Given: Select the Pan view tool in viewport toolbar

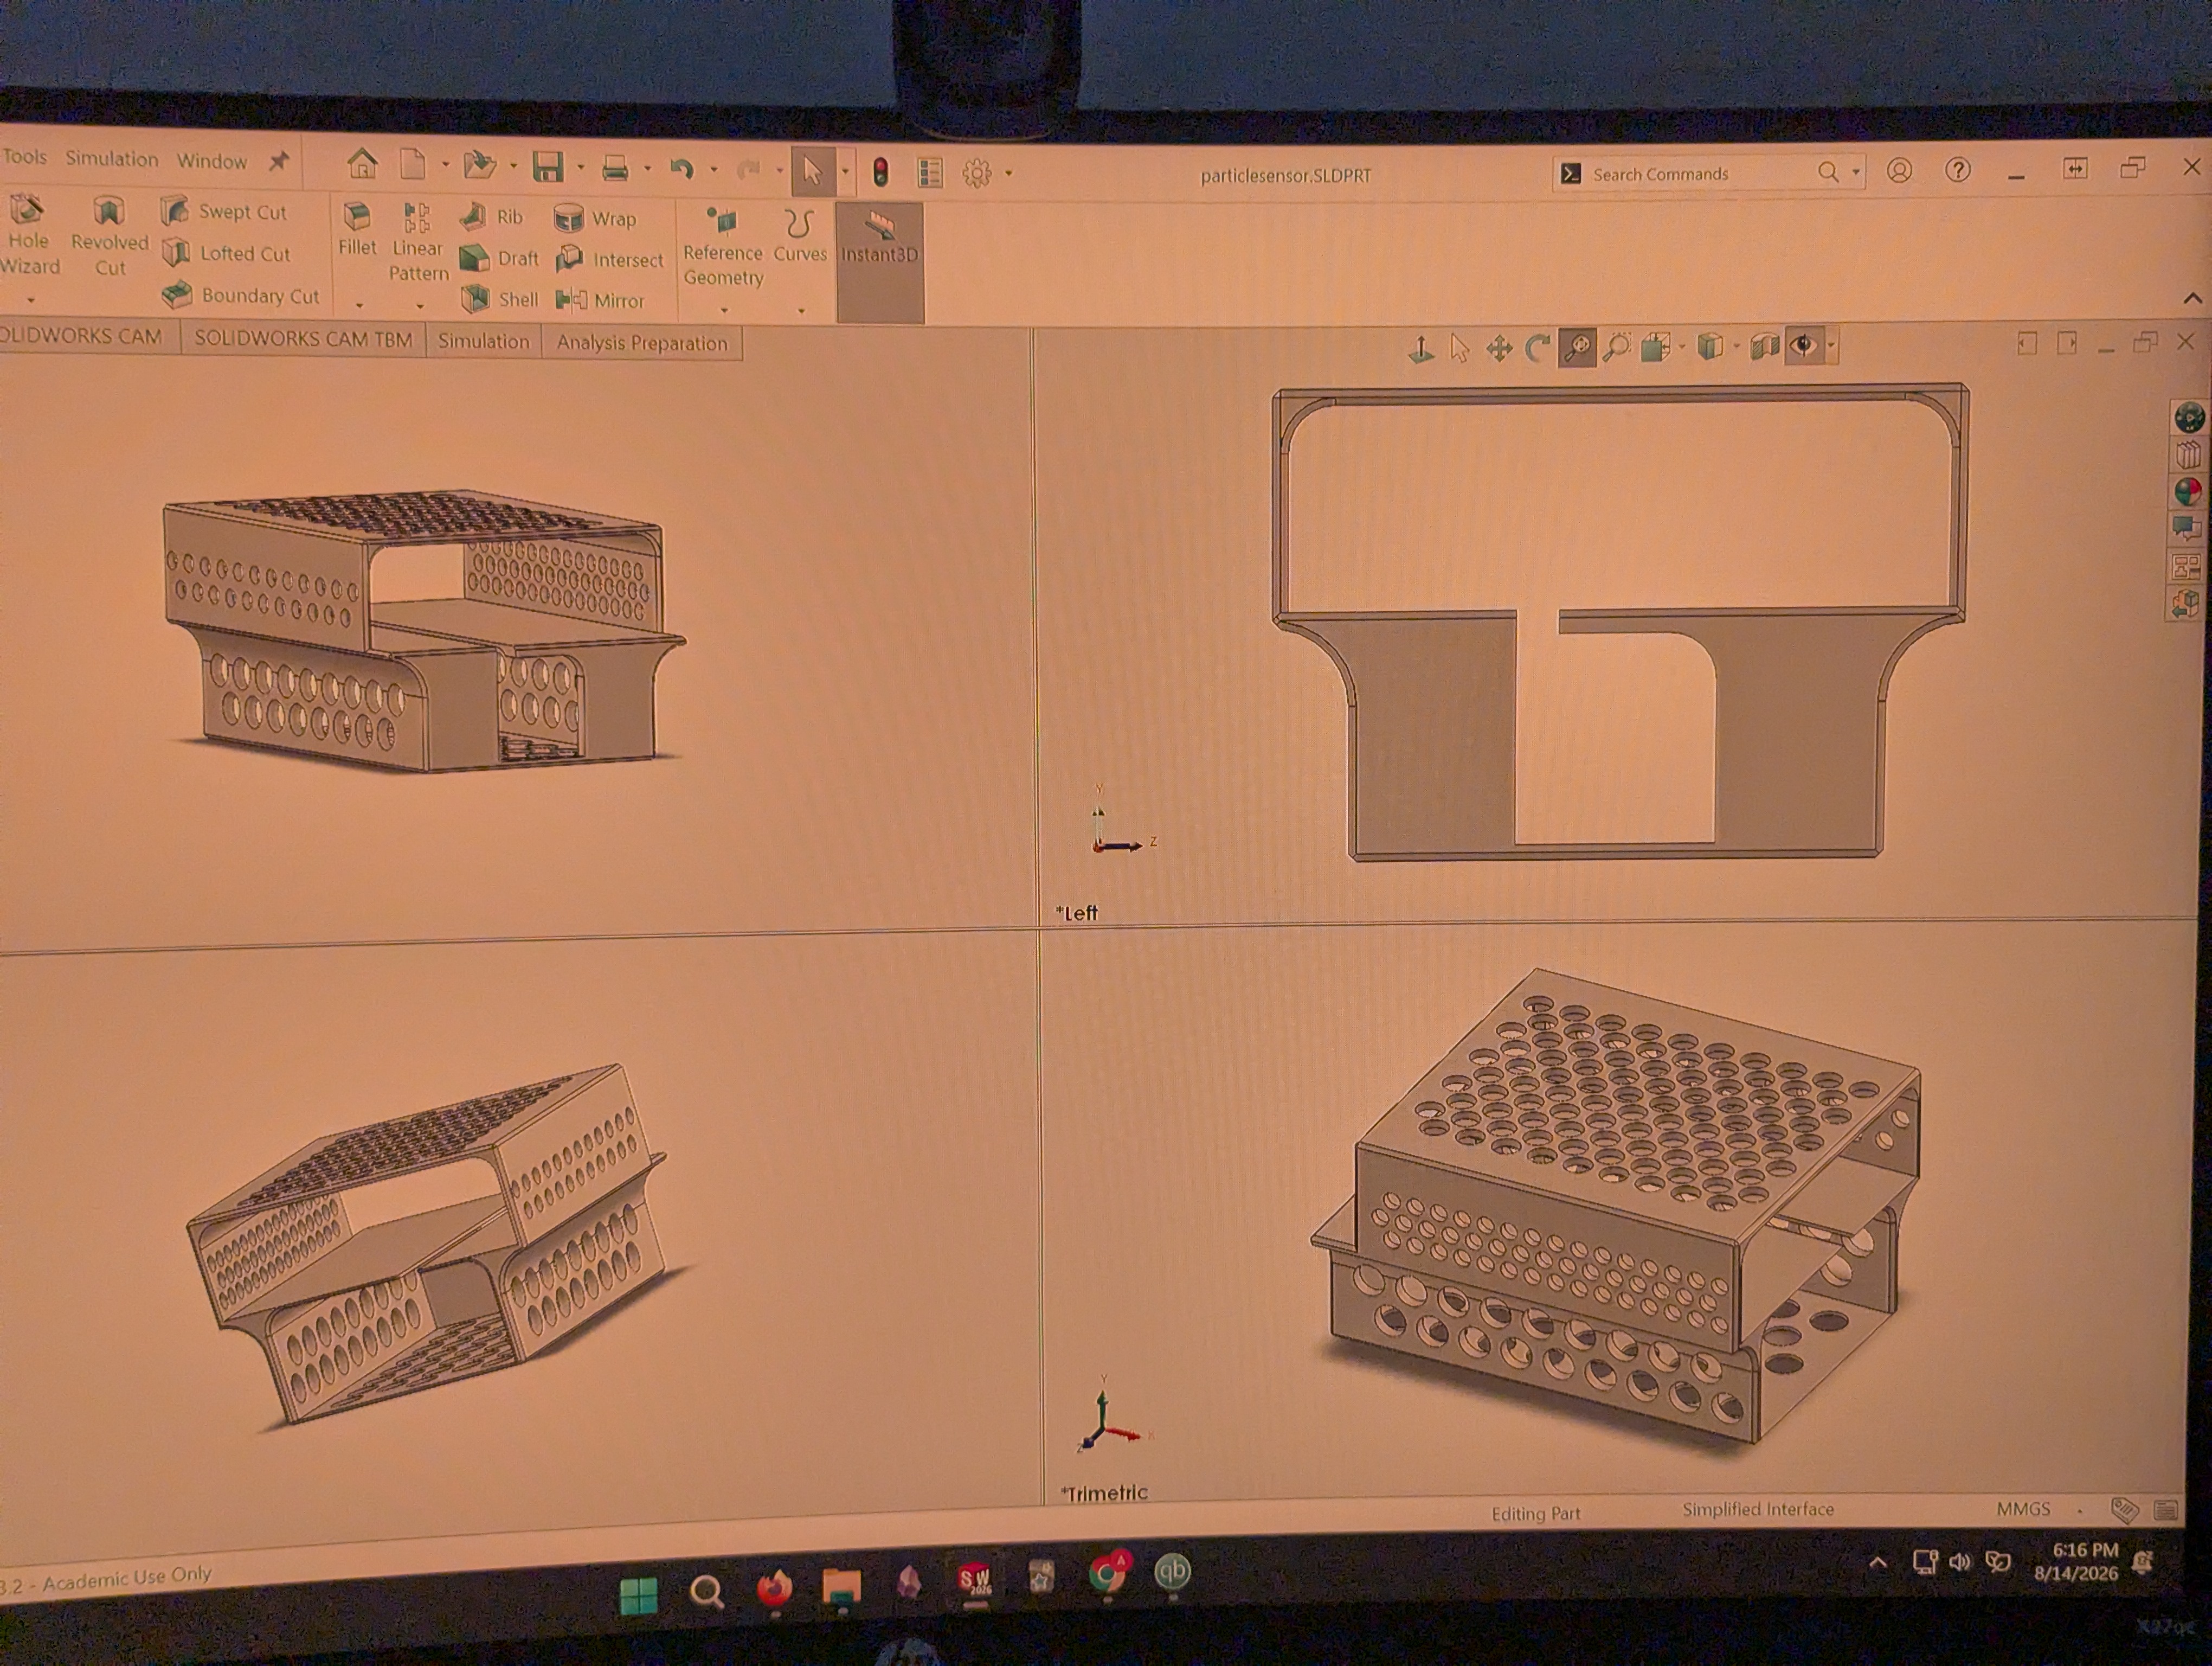Looking at the screenshot, I should click(1499, 348).
